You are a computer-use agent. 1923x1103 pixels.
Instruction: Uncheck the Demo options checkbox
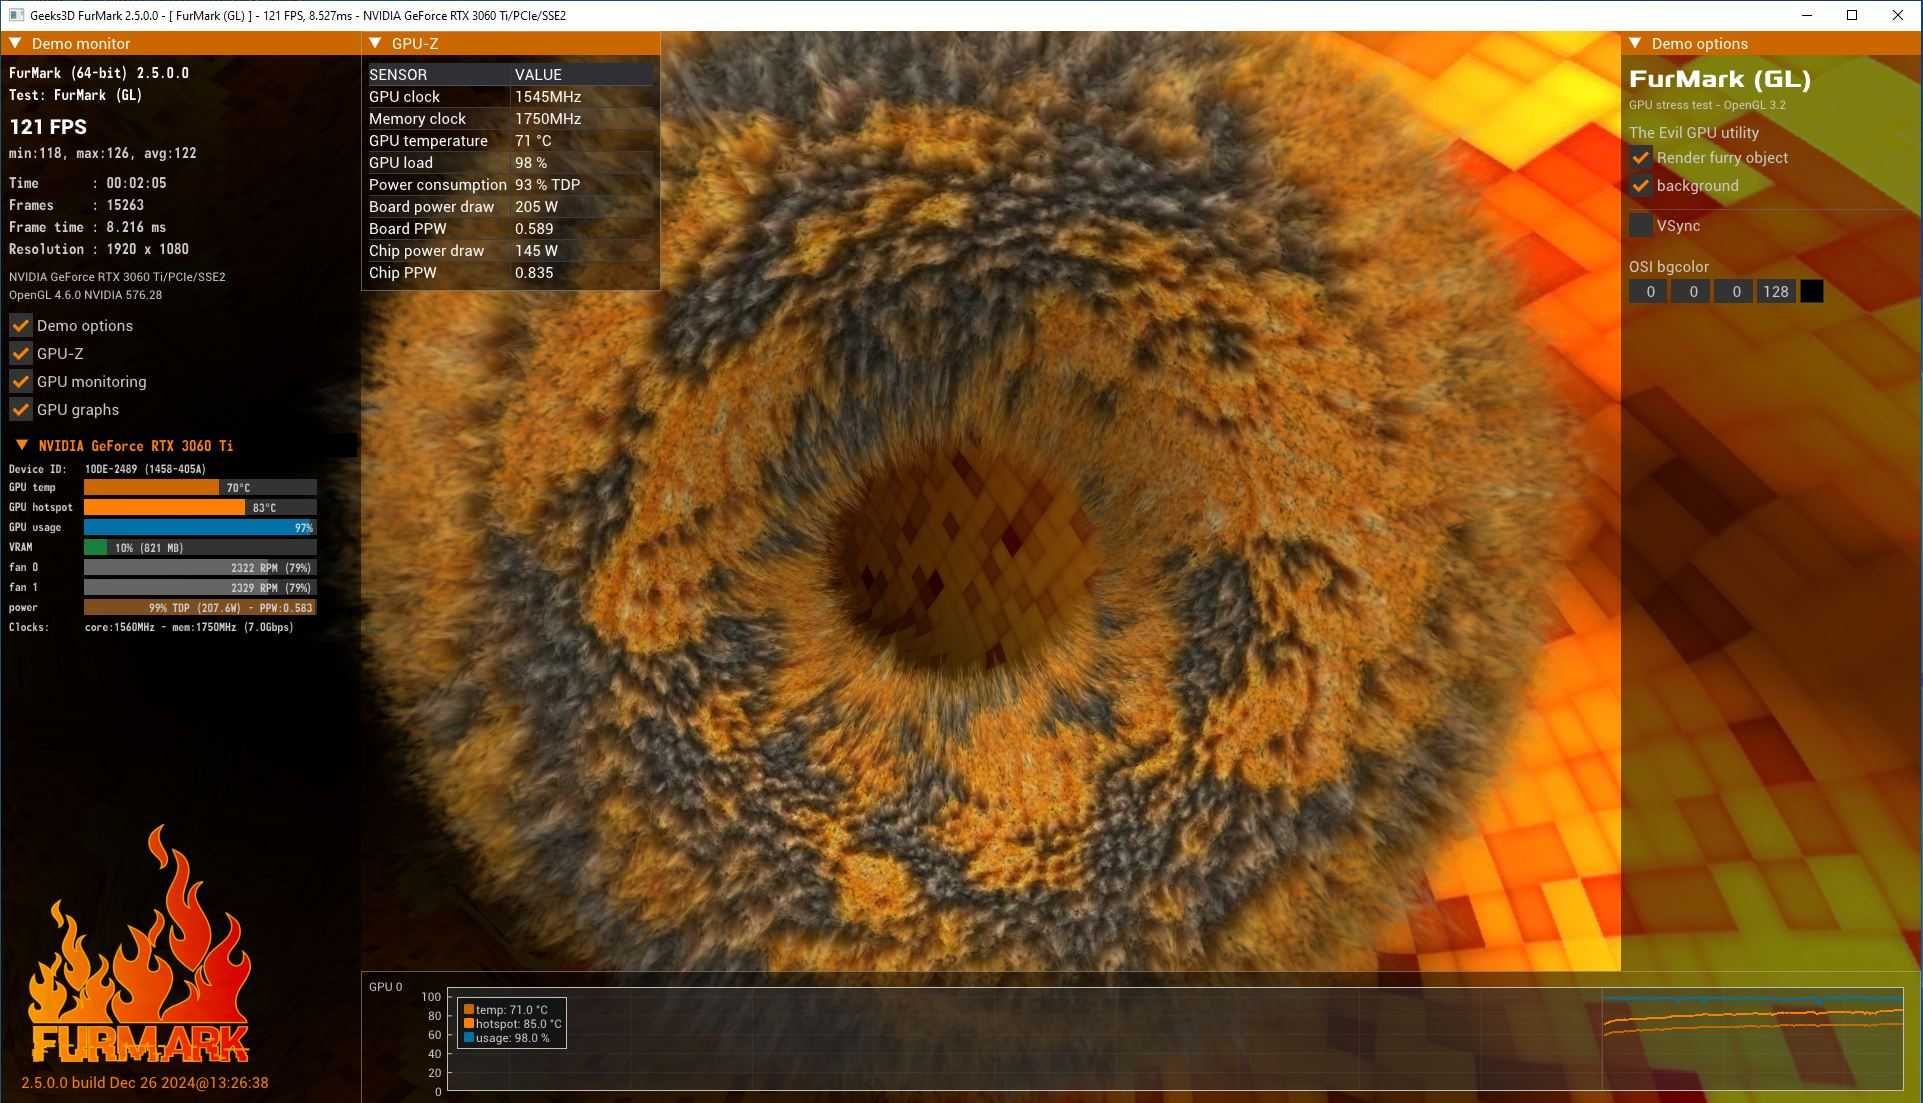coord(20,325)
